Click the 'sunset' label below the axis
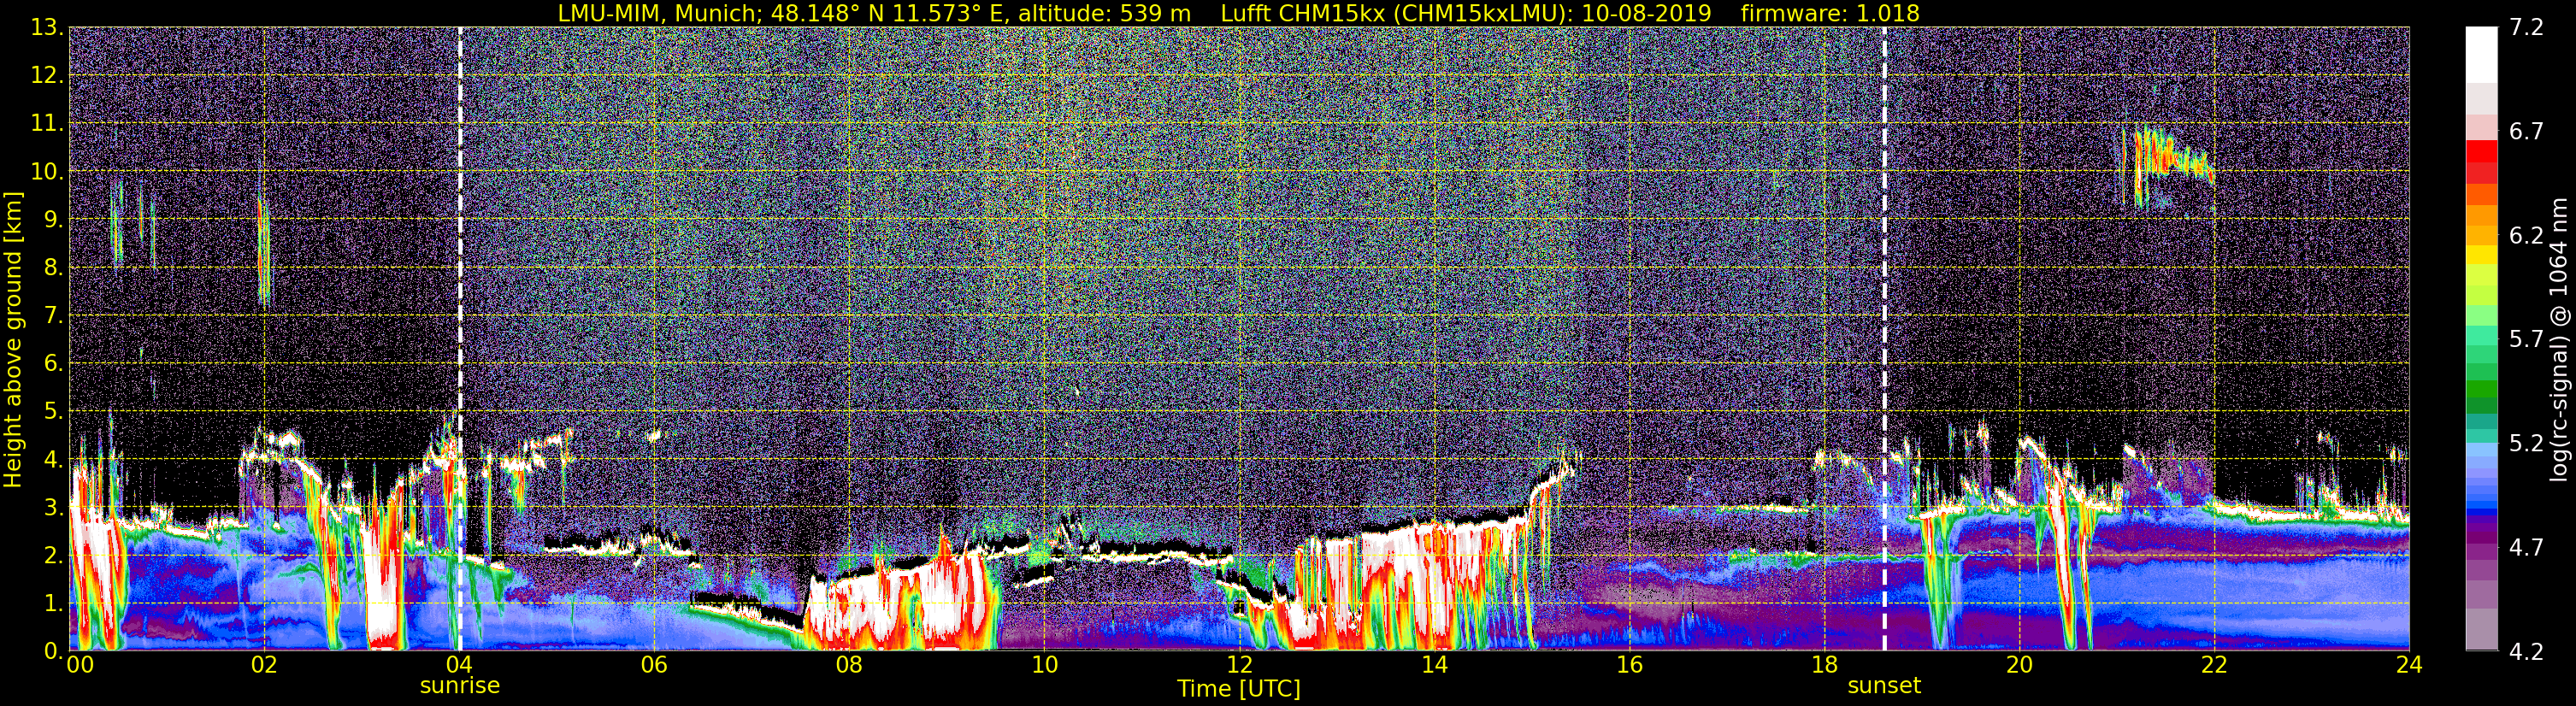The width and height of the screenshot is (2576, 706). click(x=1884, y=686)
